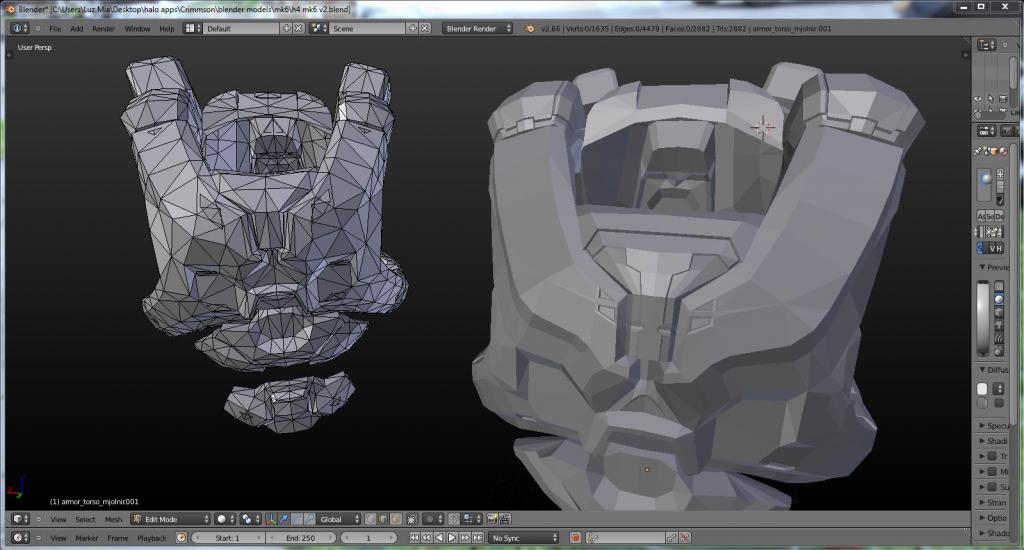Open the 3D view editor type selector

point(20,519)
